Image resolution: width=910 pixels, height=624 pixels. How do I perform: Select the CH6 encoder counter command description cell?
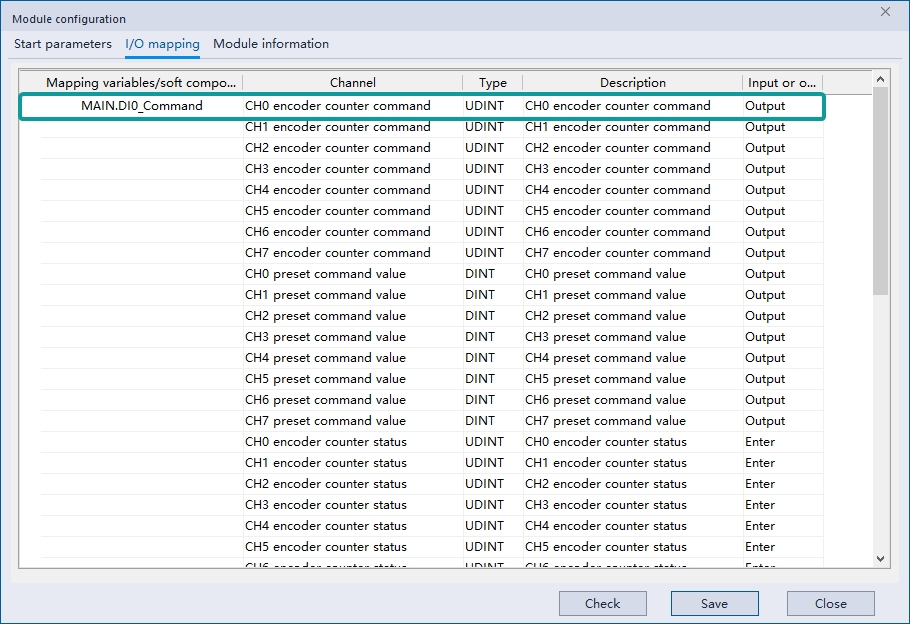pyautogui.click(x=633, y=232)
